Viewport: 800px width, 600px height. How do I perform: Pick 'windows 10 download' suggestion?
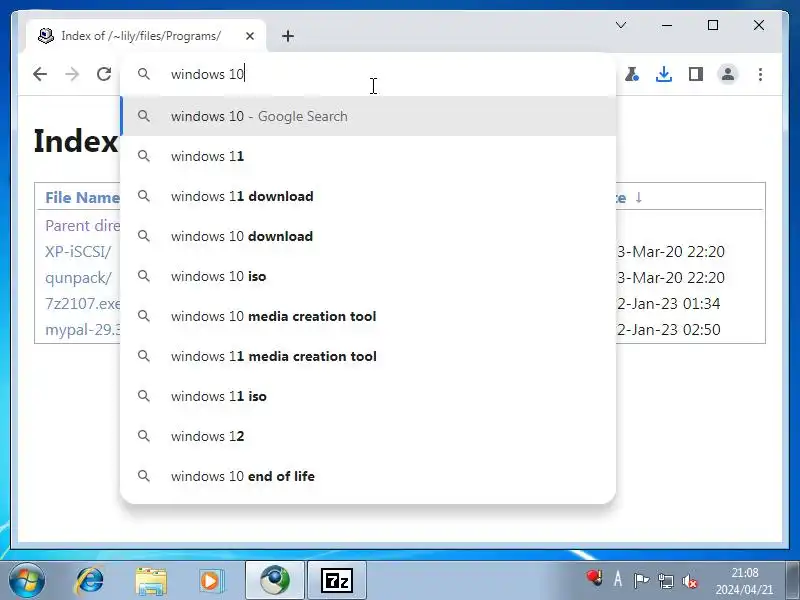tap(368, 236)
